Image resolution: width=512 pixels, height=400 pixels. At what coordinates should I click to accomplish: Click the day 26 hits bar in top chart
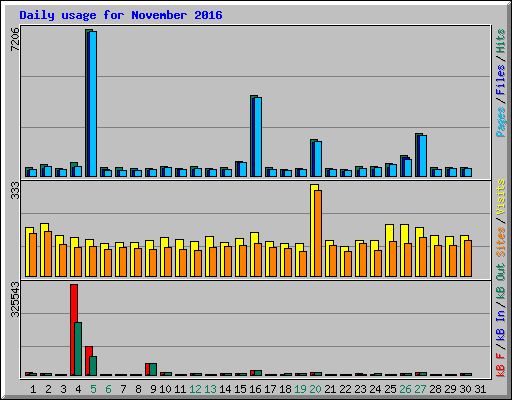coord(402,166)
